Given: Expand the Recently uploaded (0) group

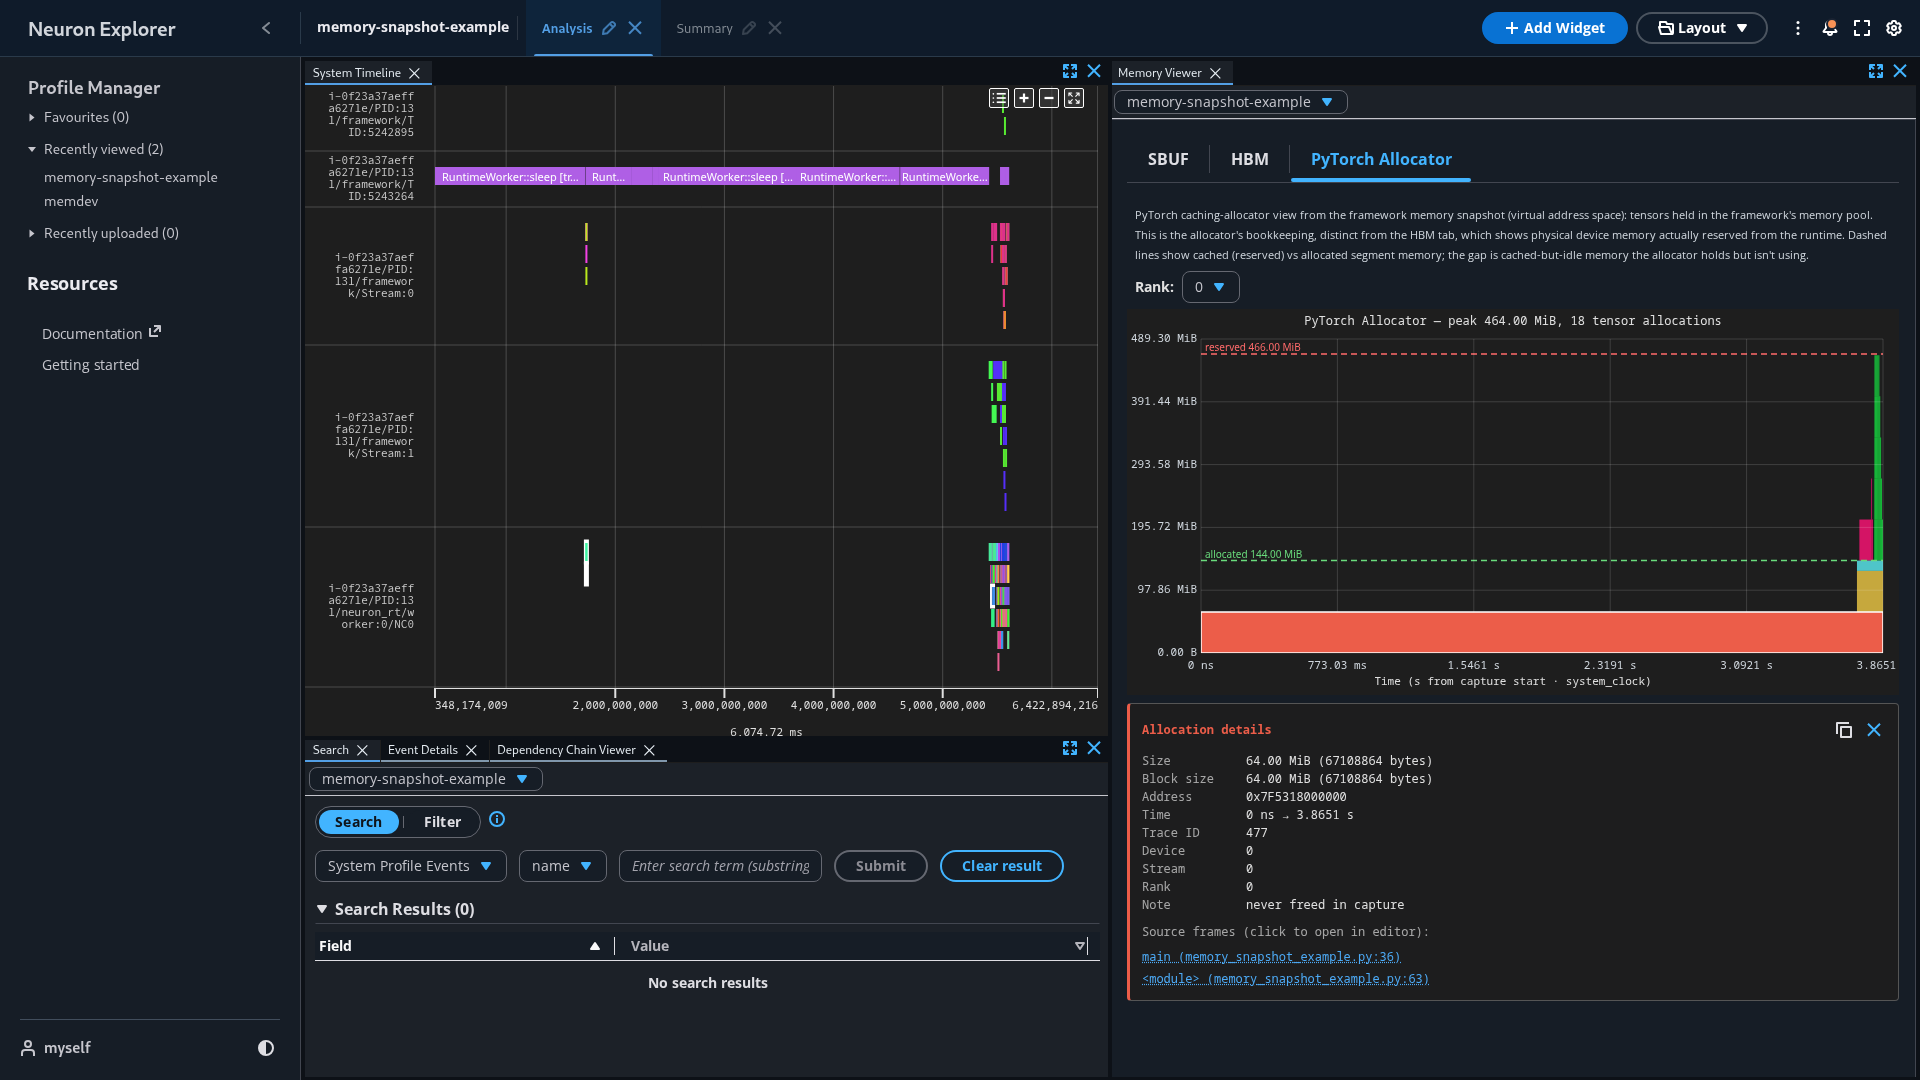Looking at the screenshot, I should click(x=32, y=234).
